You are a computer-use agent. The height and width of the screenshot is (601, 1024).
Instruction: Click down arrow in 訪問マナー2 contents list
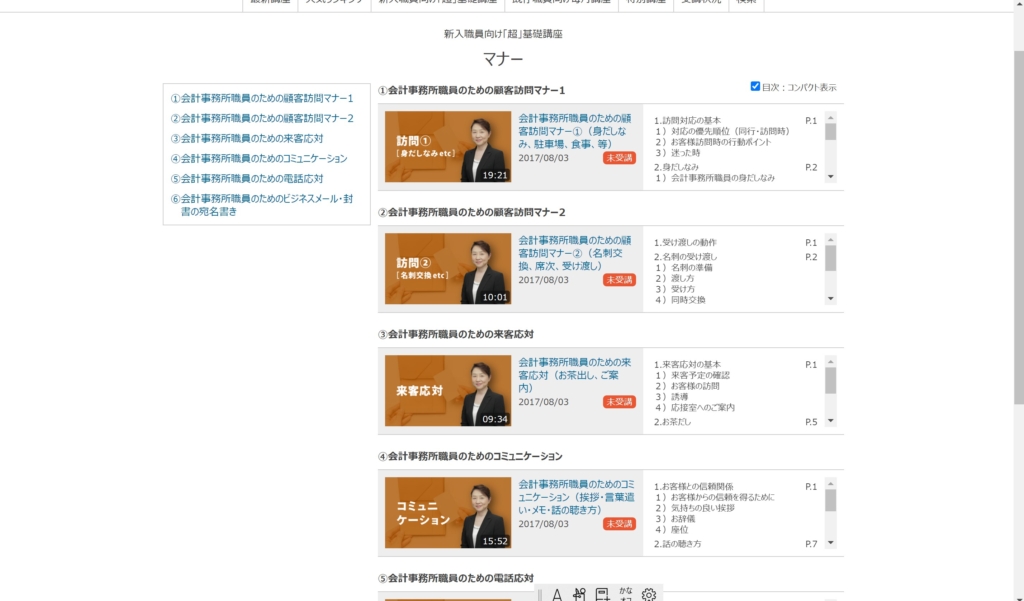click(x=831, y=299)
